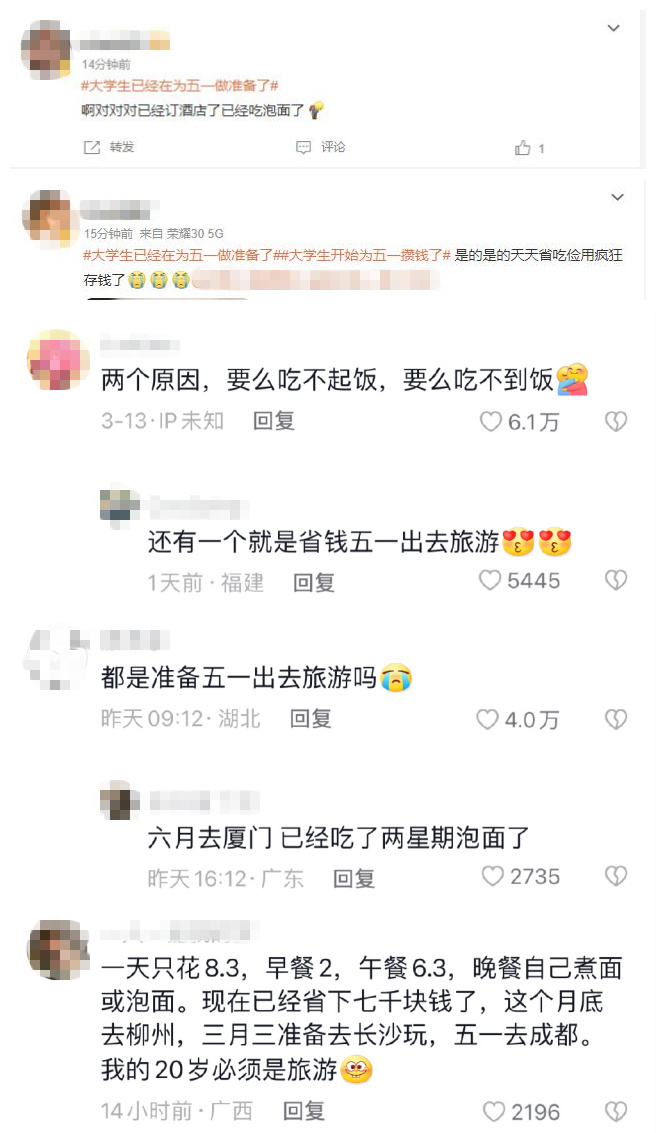Open hashtag #大学生开始为五一攒钱了# in second post
Image resolution: width=656 pixels, height=1133 pixels.
(x=363, y=255)
